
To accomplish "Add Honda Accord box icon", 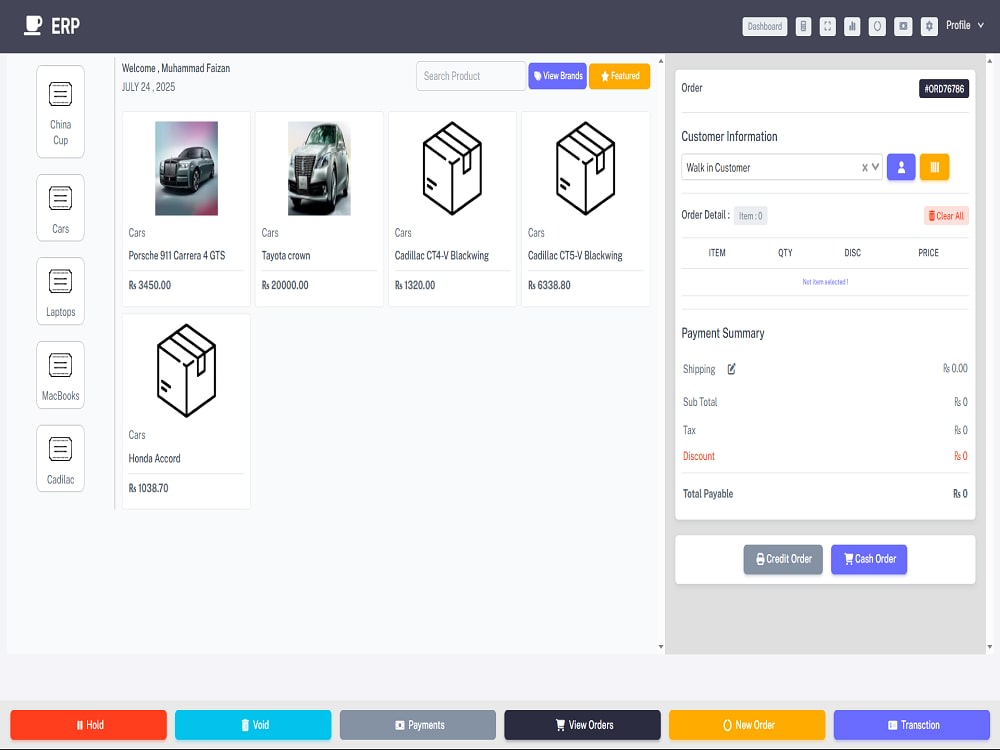I will click(x=186, y=371).
